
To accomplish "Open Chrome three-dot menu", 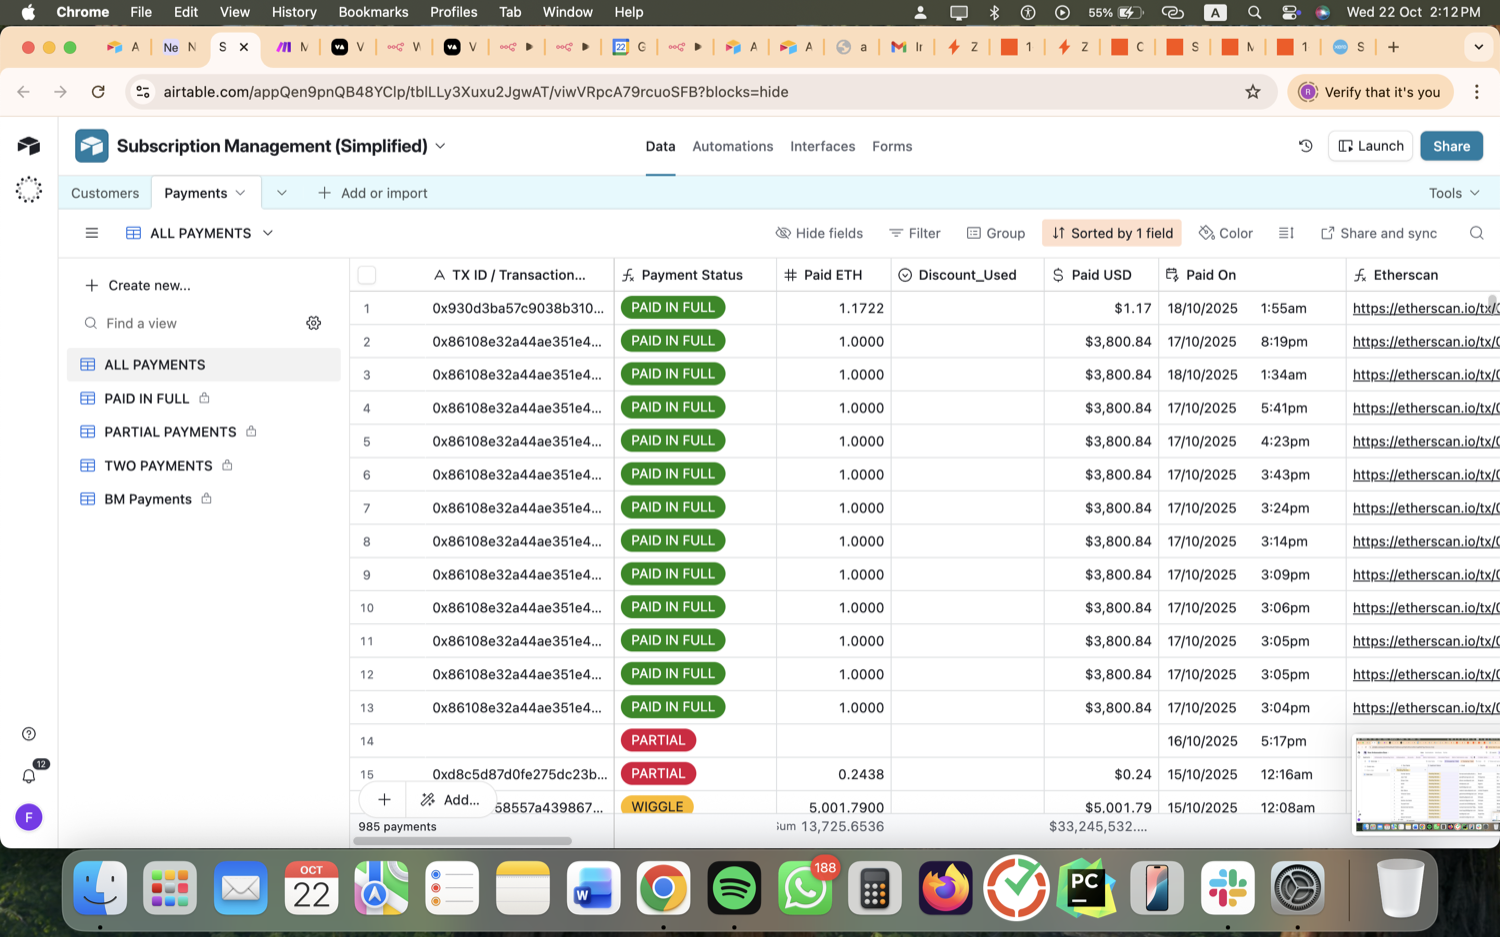I will [1476, 92].
